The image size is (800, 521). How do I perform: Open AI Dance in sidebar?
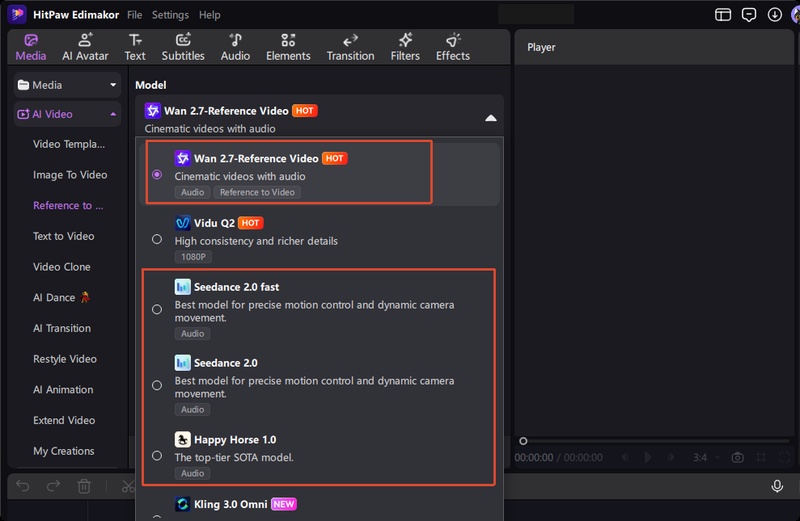(61, 297)
